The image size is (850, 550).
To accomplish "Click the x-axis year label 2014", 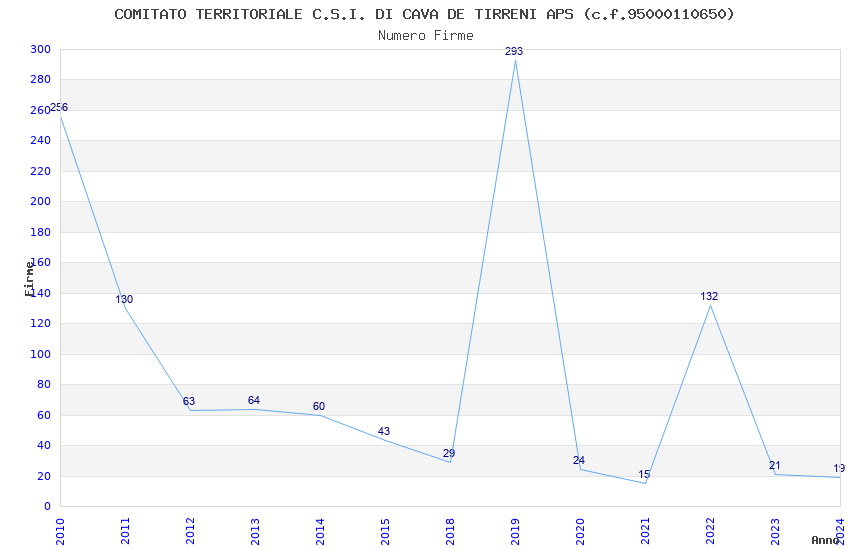I will click(320, 531).
